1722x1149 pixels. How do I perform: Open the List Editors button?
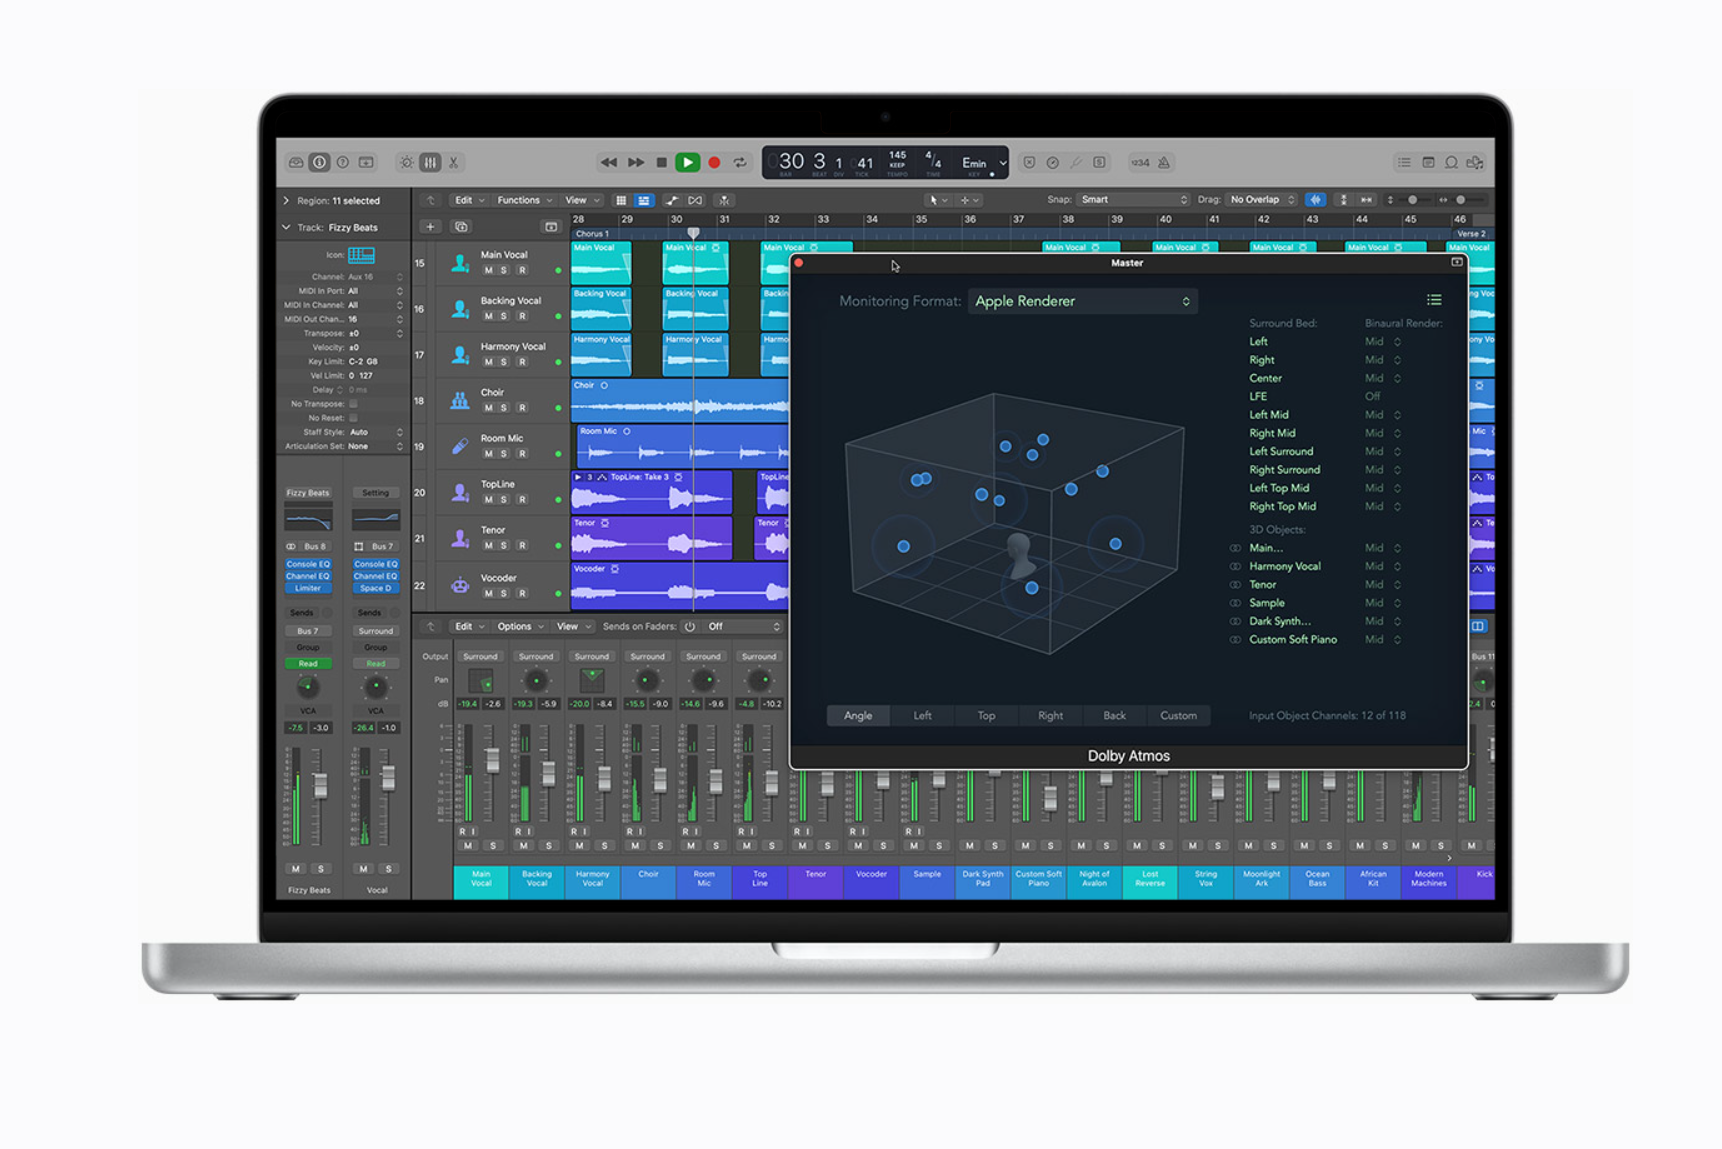tap(1404, 162)
